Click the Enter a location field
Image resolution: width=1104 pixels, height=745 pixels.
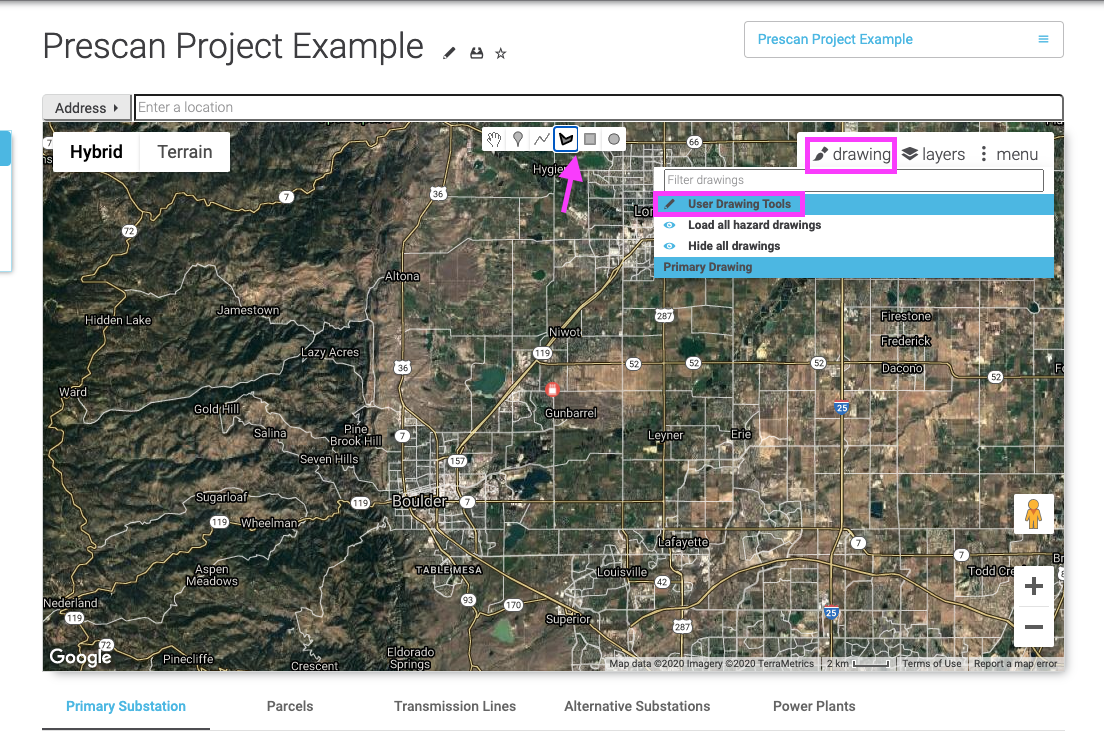pos(598,108)
